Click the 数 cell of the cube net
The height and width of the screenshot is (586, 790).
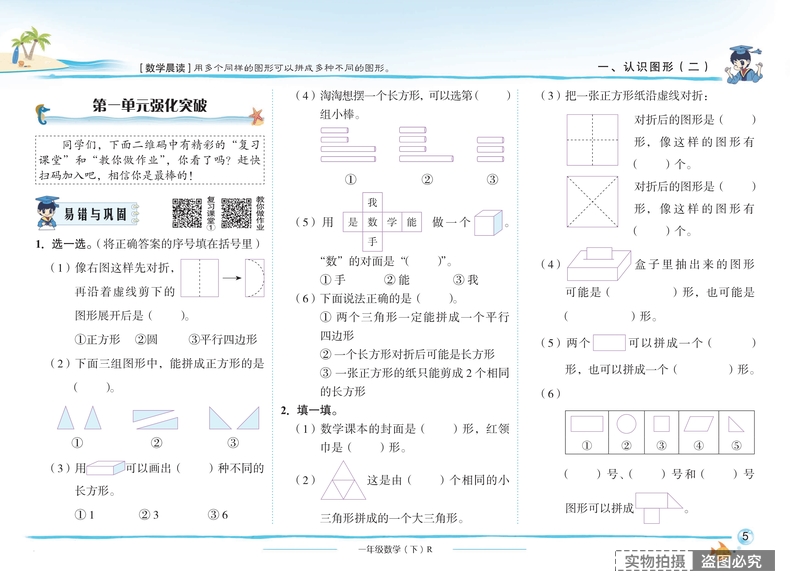coord(372,222)
